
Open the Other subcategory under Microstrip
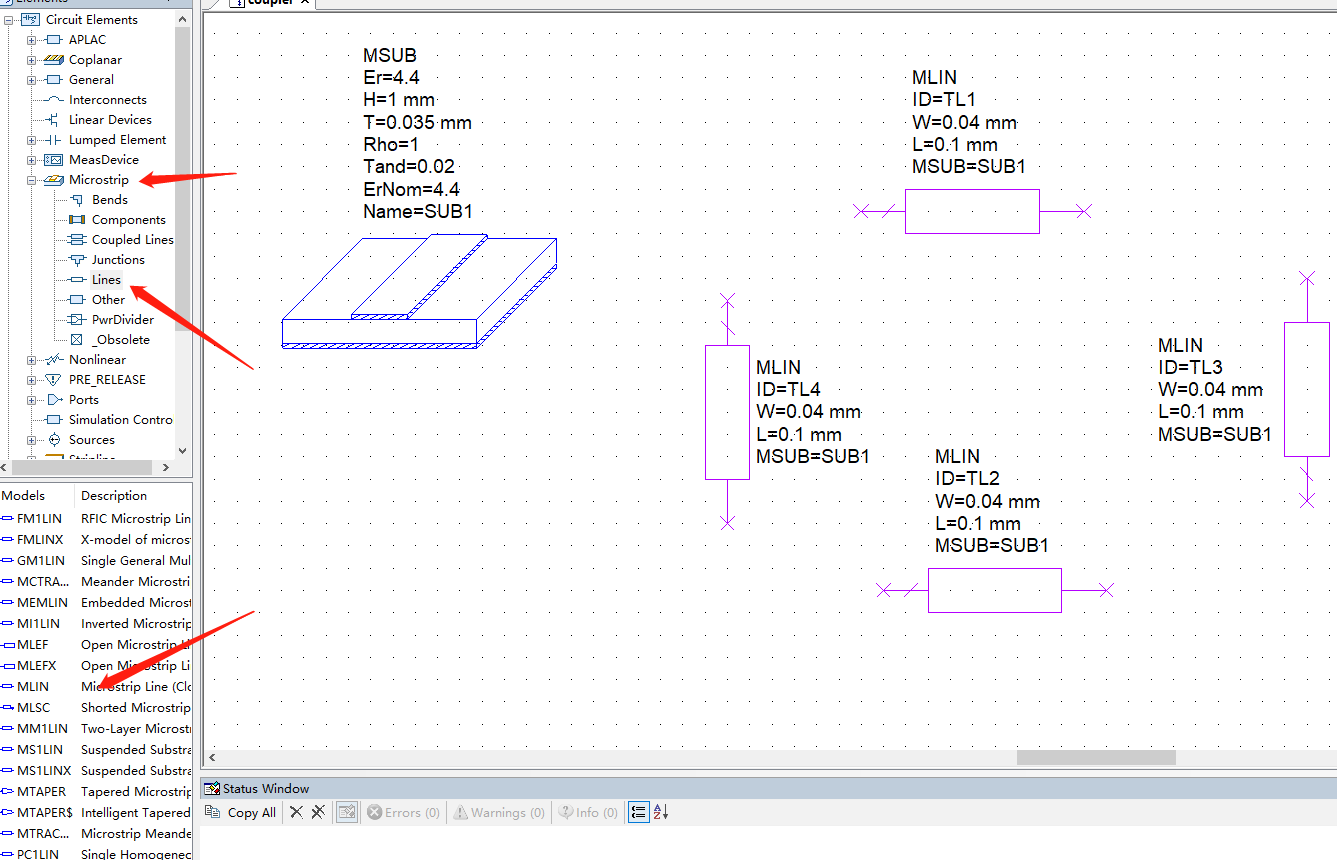(108, 300)
